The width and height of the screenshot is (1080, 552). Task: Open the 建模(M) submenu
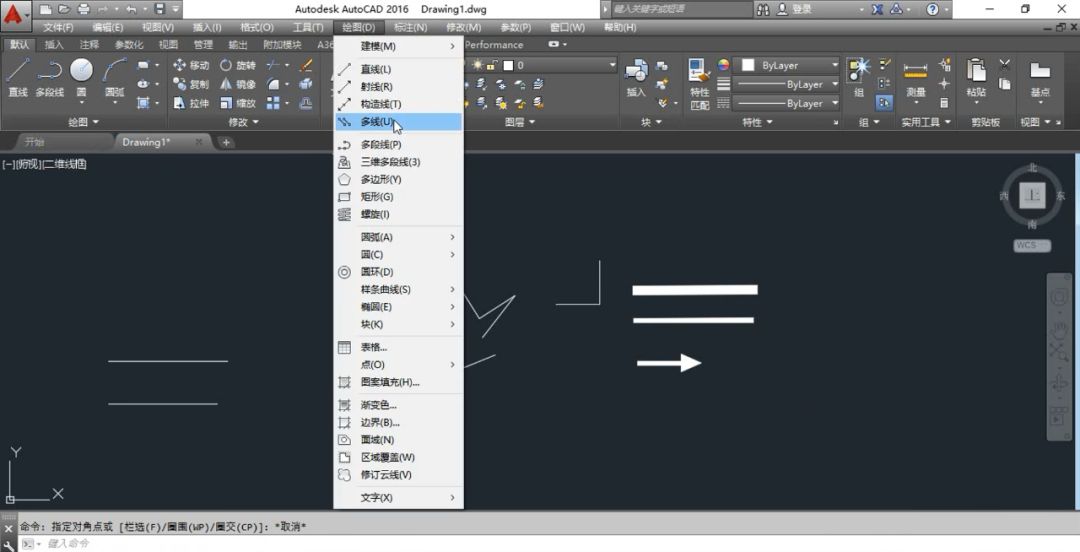tap(399, 46)
